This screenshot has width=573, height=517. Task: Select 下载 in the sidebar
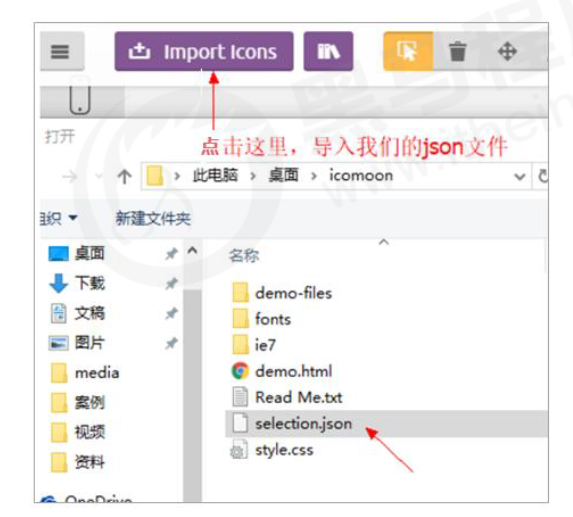90,283
